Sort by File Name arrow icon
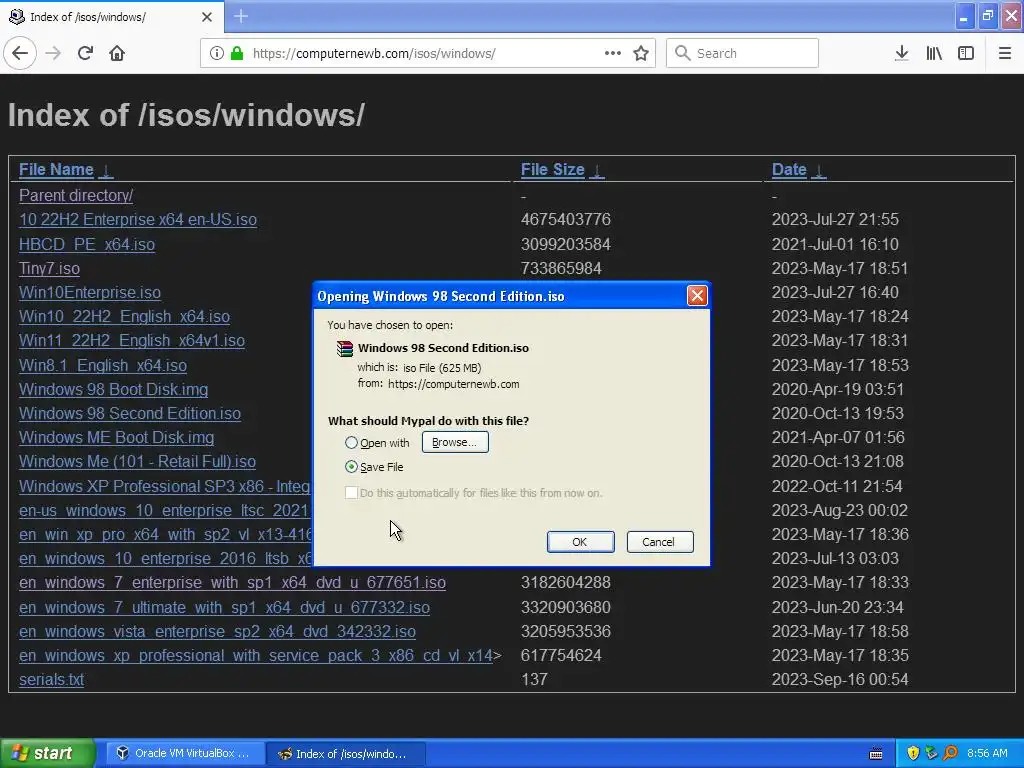1024x768 pixels. click(106, 170)
